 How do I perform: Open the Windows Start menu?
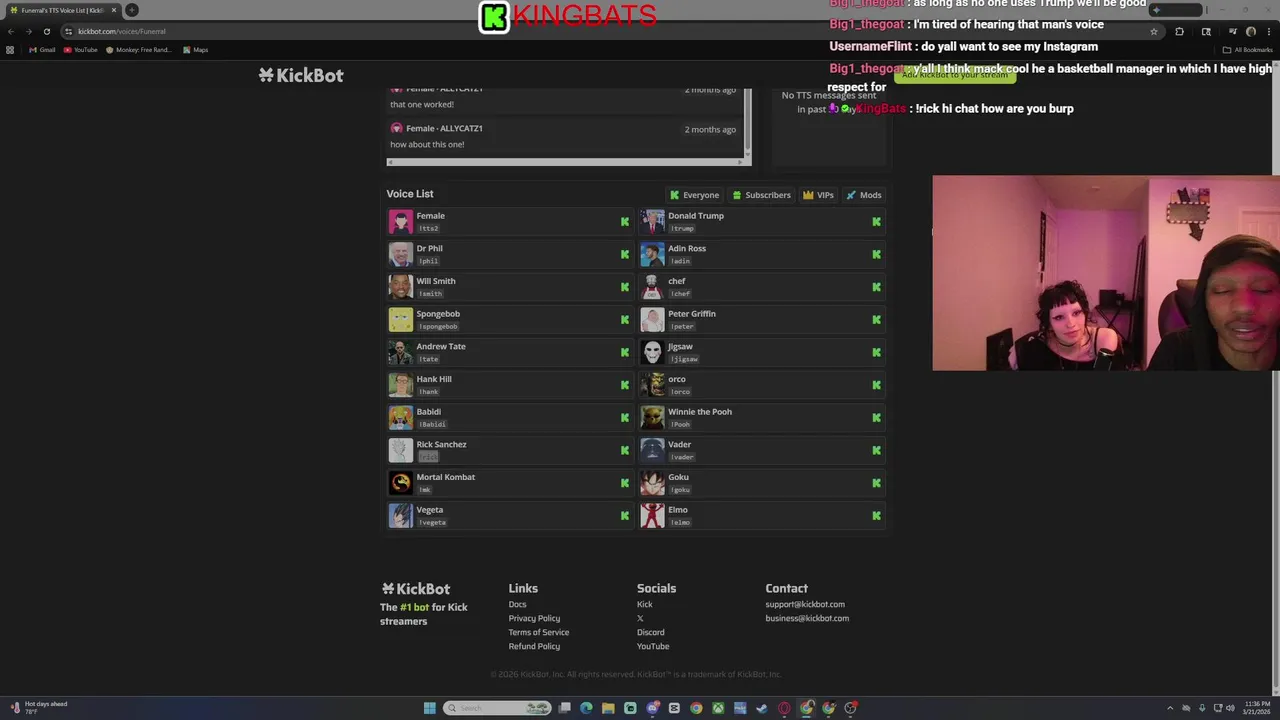click(x=430, y=708)
